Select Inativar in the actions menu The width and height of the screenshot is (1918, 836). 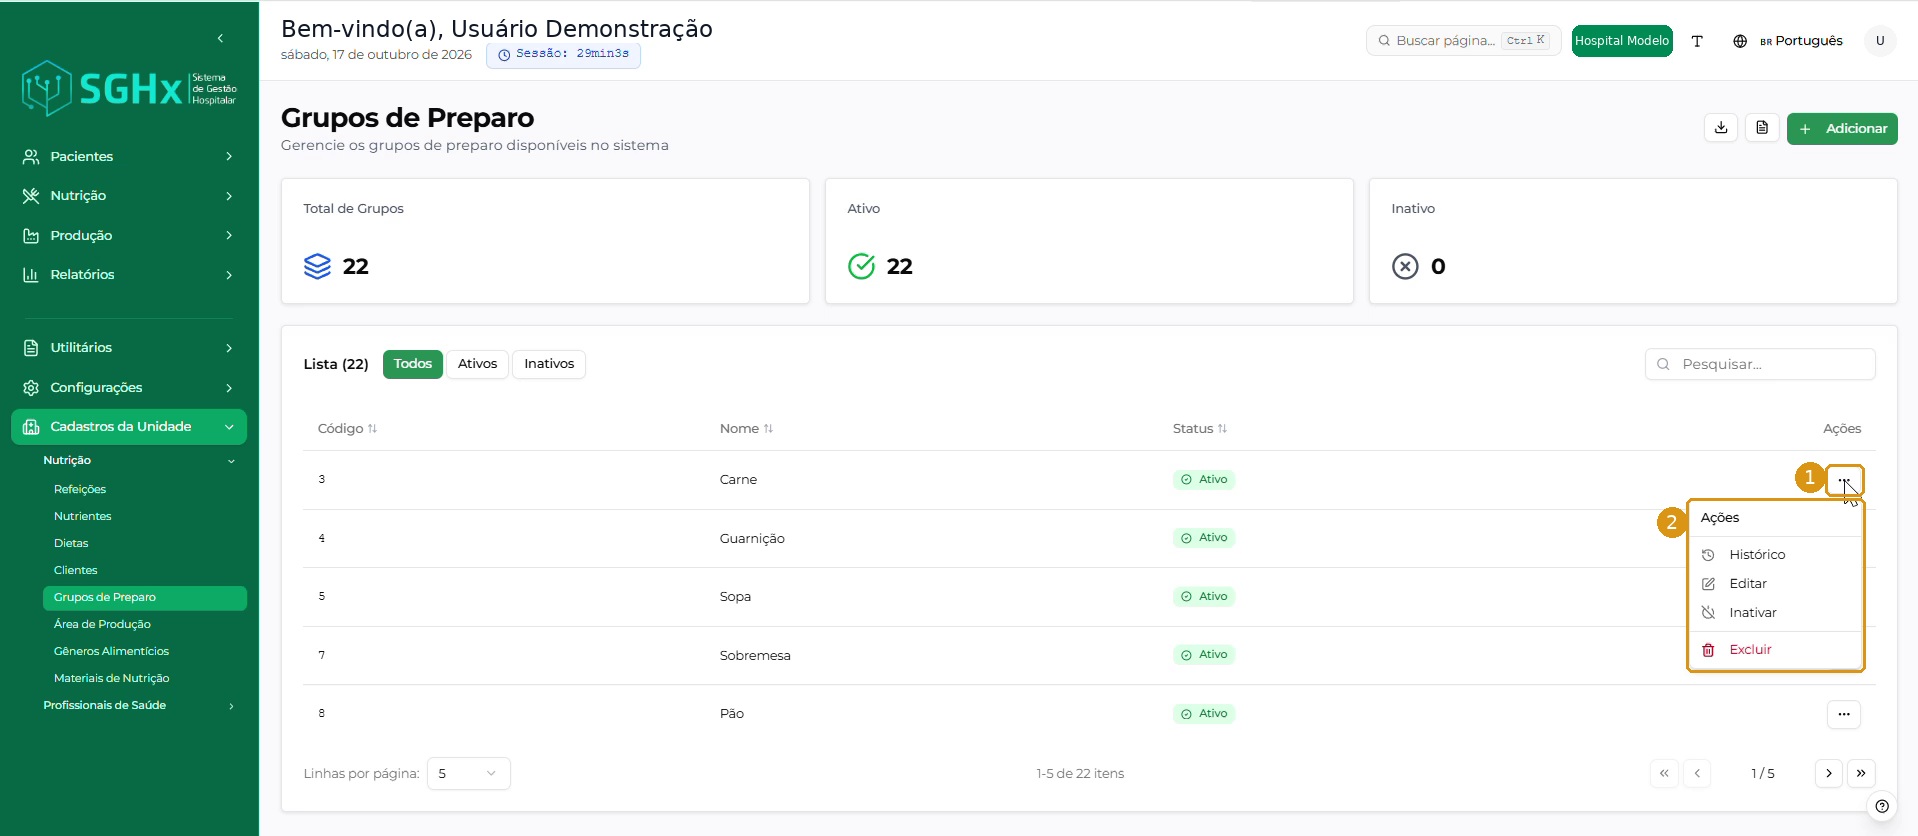(1775, 613)
